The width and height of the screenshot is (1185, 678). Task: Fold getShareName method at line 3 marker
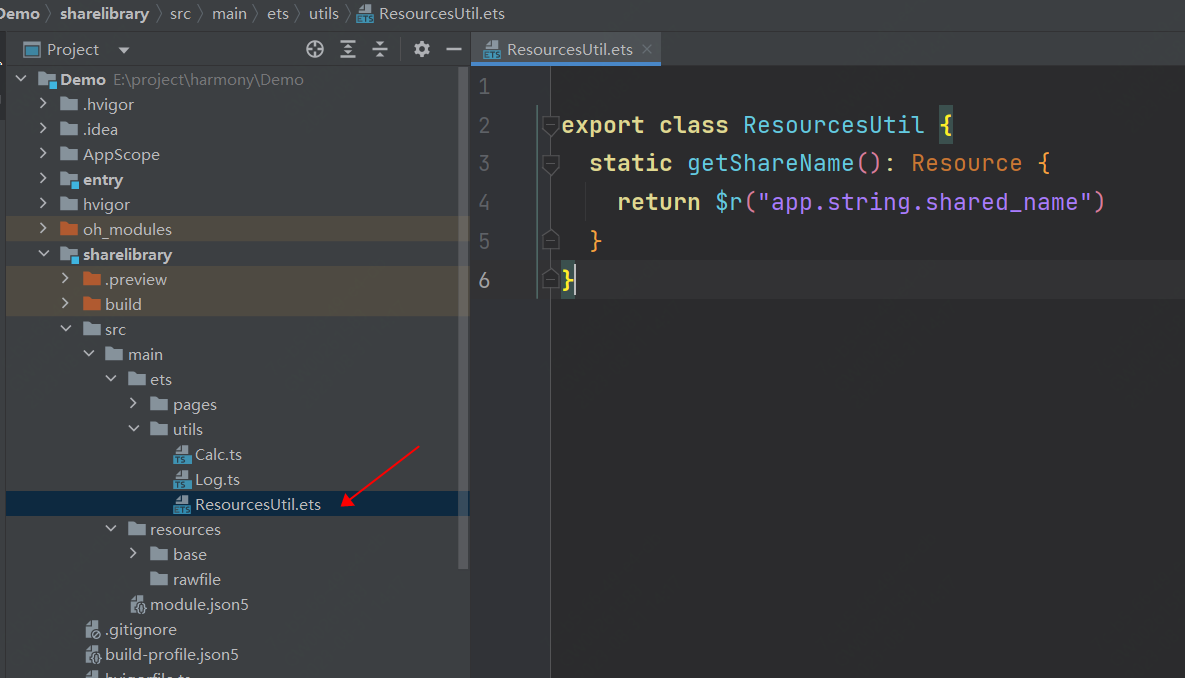550,164
